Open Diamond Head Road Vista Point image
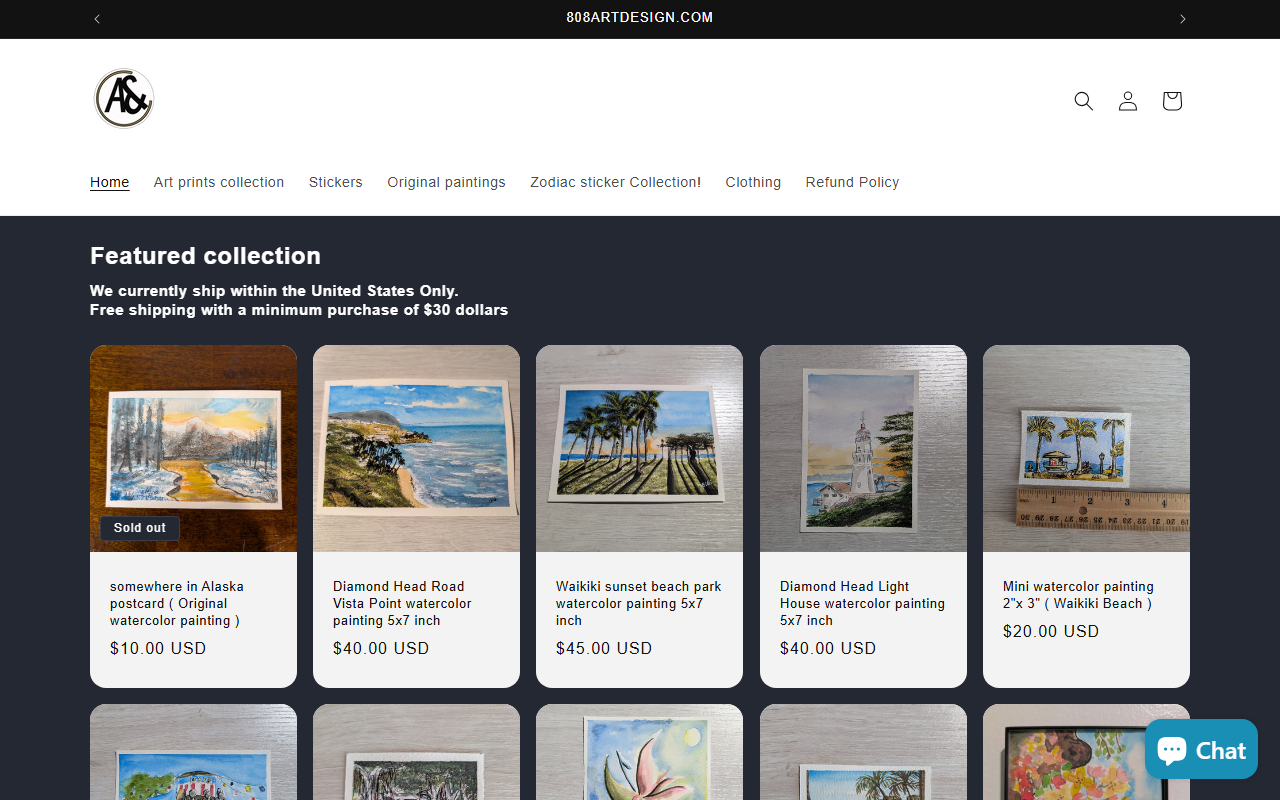Viewport: 1280px width, 800px height. tap(416, 448)
